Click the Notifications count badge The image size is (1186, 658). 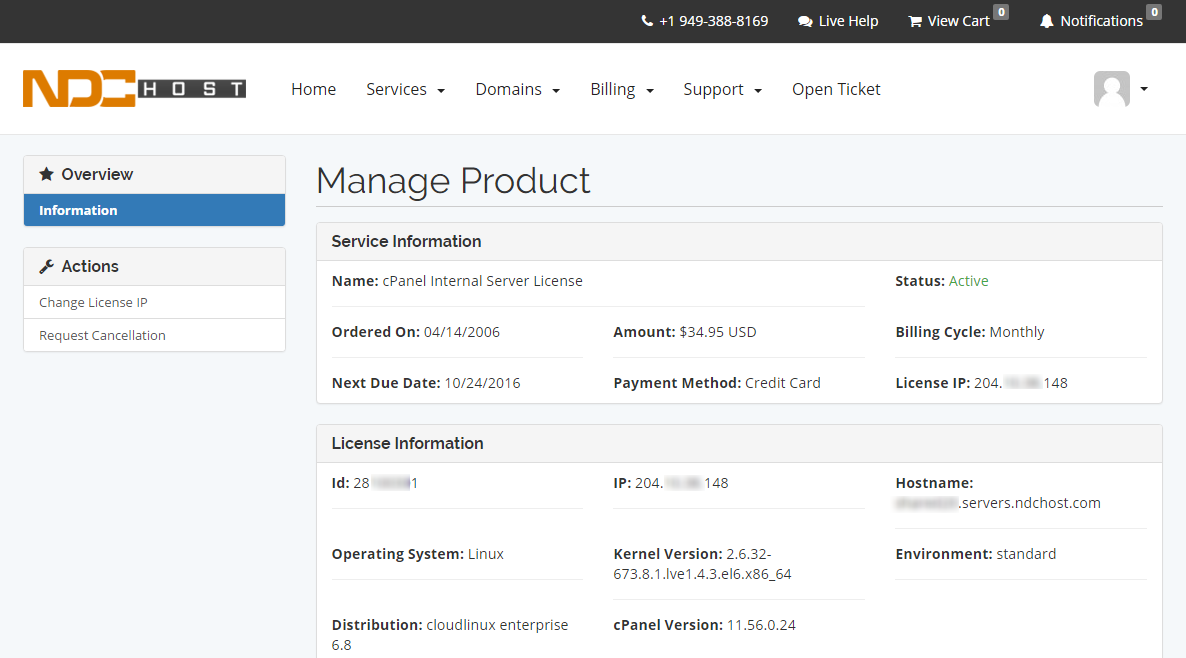tap(1153, 12)
